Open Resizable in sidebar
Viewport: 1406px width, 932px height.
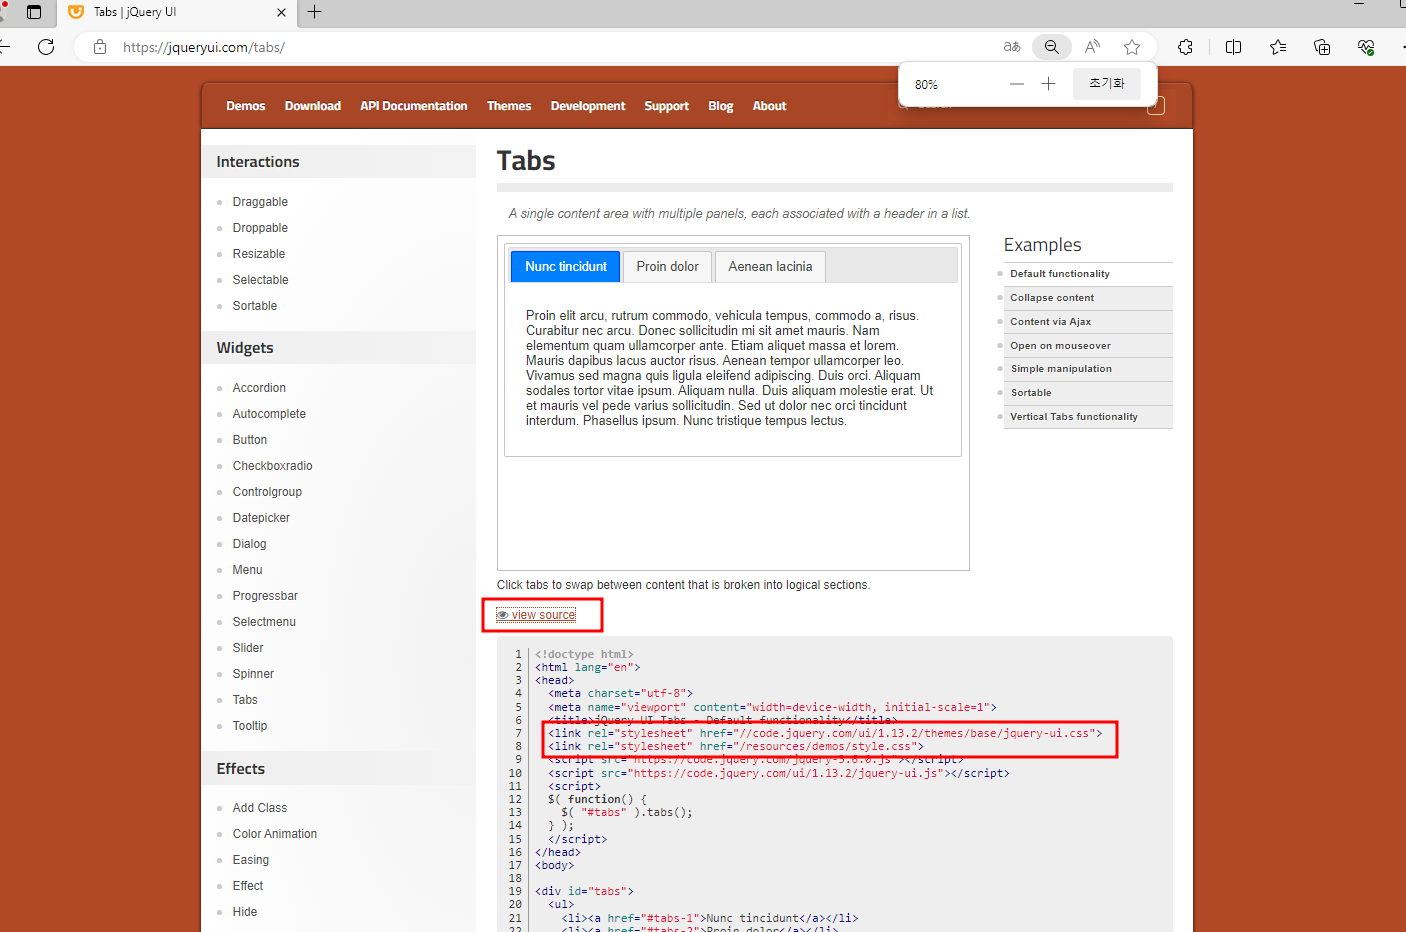pos(259,254)
